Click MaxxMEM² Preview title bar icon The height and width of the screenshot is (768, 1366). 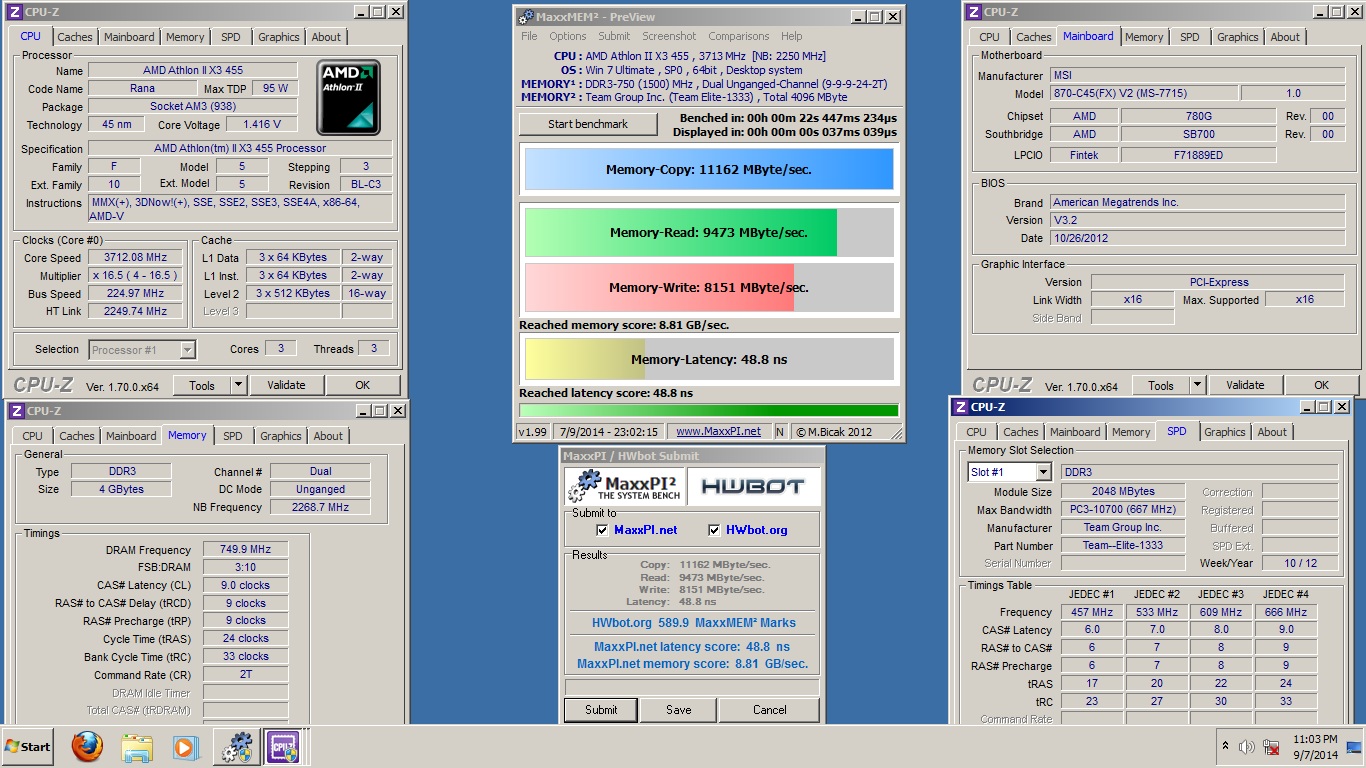point(525,17)
